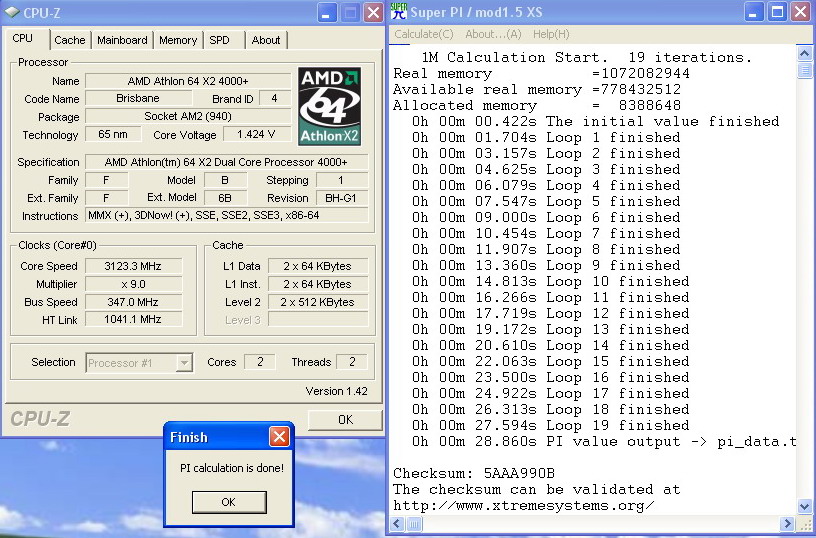Click OK in the Finish dialog
The image size is (816, 538).
pyautogui.click(x=229, y=502)
